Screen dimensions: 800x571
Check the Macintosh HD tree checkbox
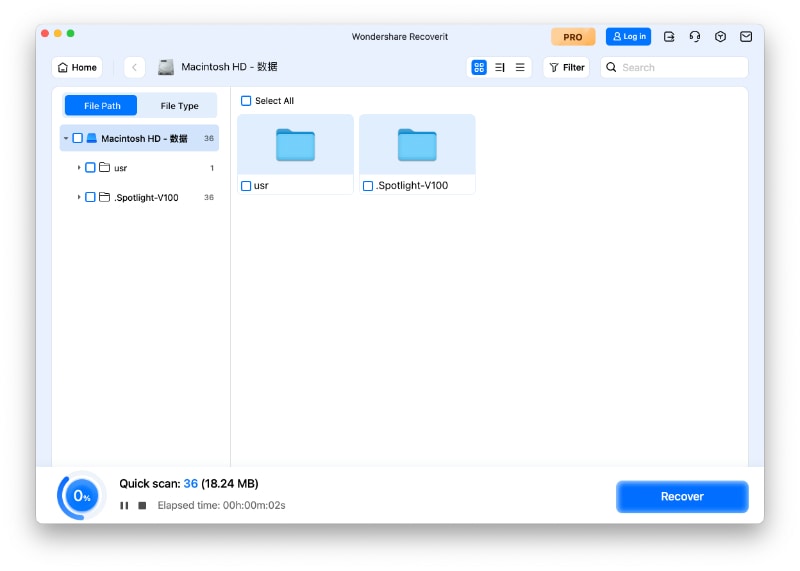click(x=78, y=138)
